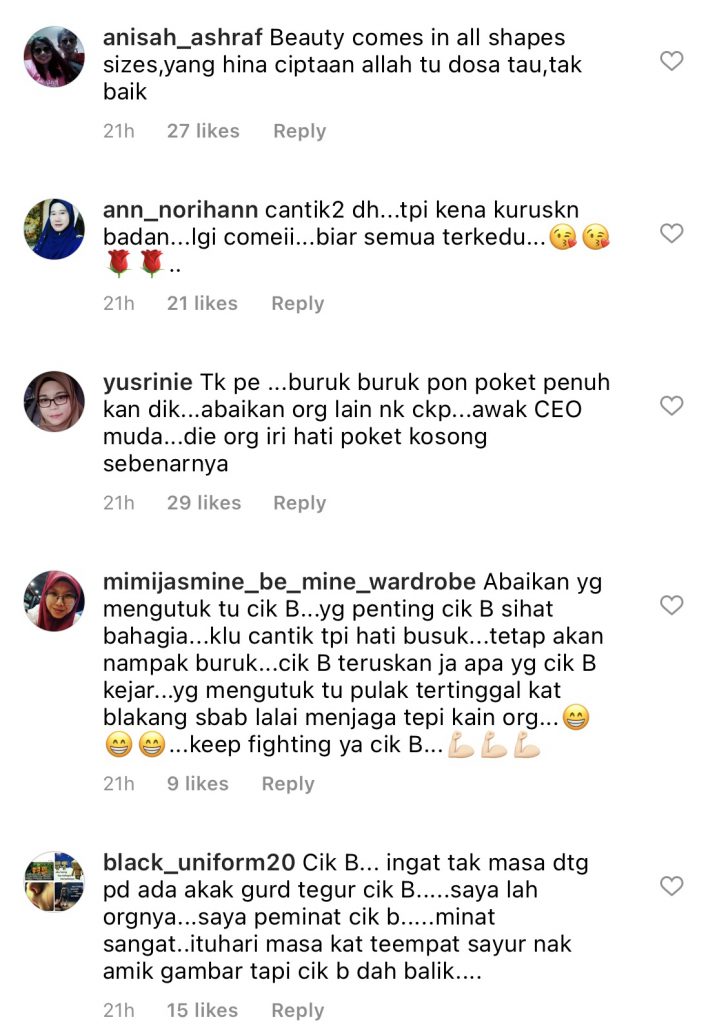Open ann_norihann's profile avatar
Viewport: 726px width, 1024px height.
coord(54,229)
